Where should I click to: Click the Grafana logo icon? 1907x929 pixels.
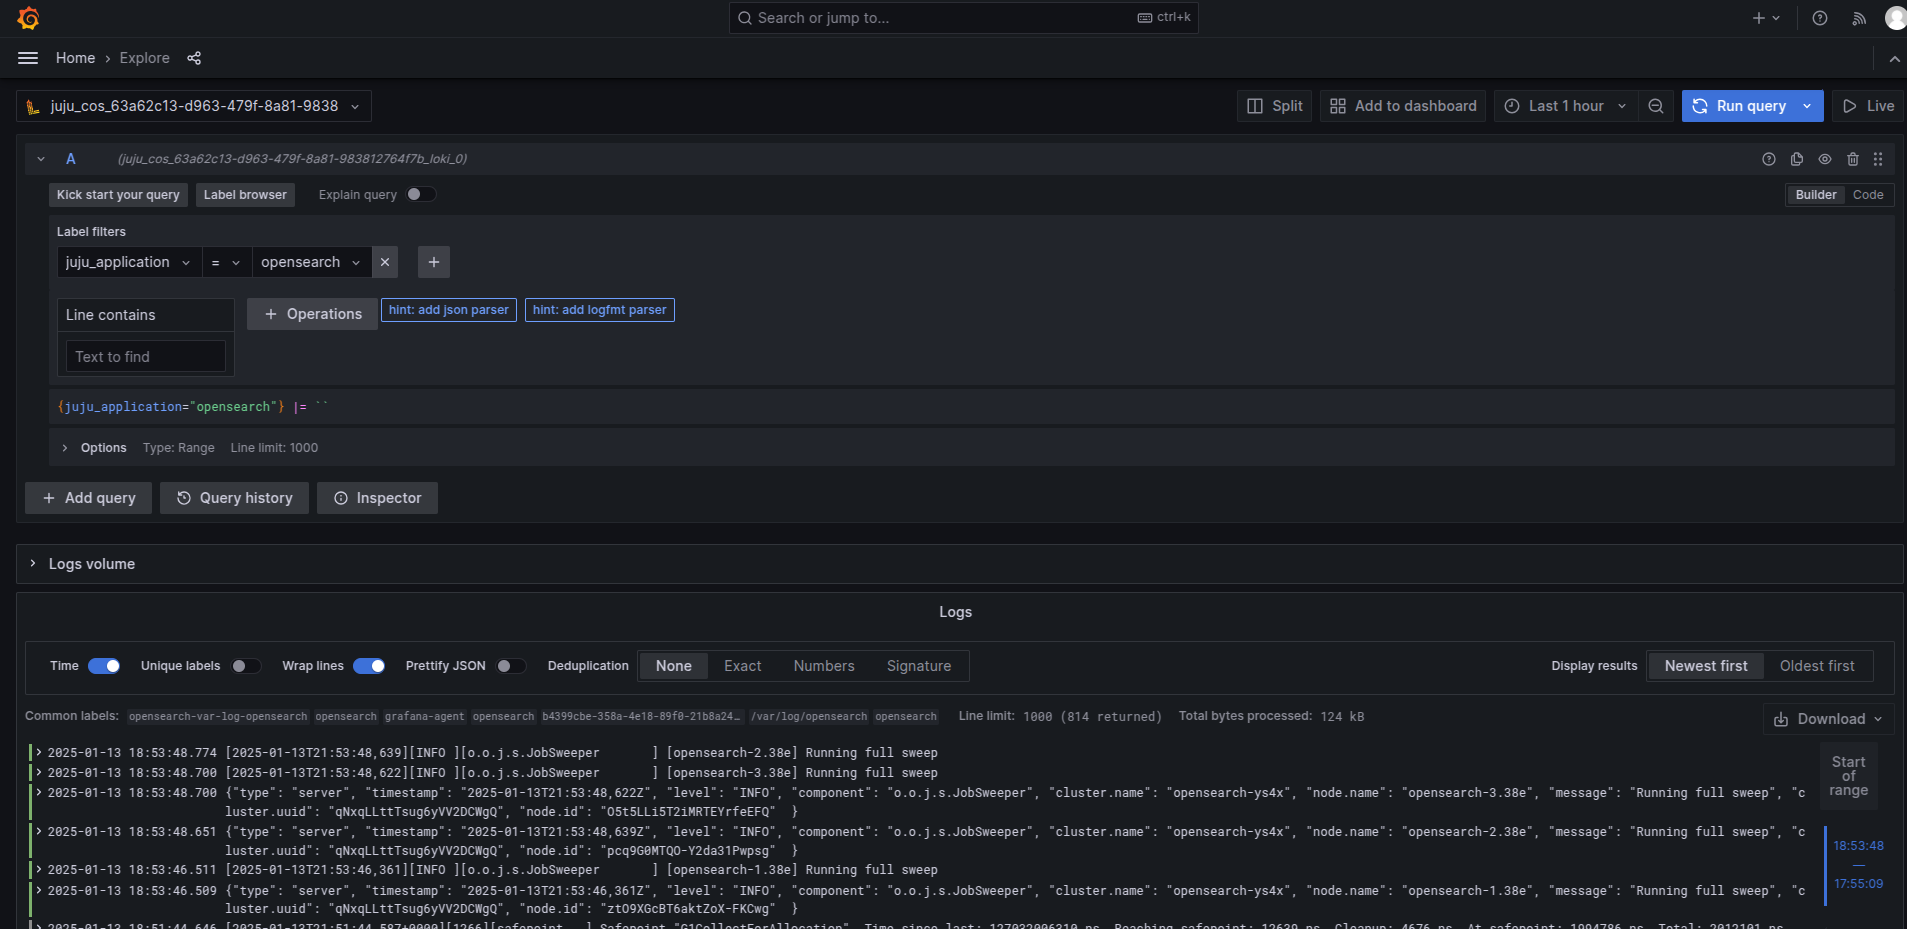tap(29, 18)
